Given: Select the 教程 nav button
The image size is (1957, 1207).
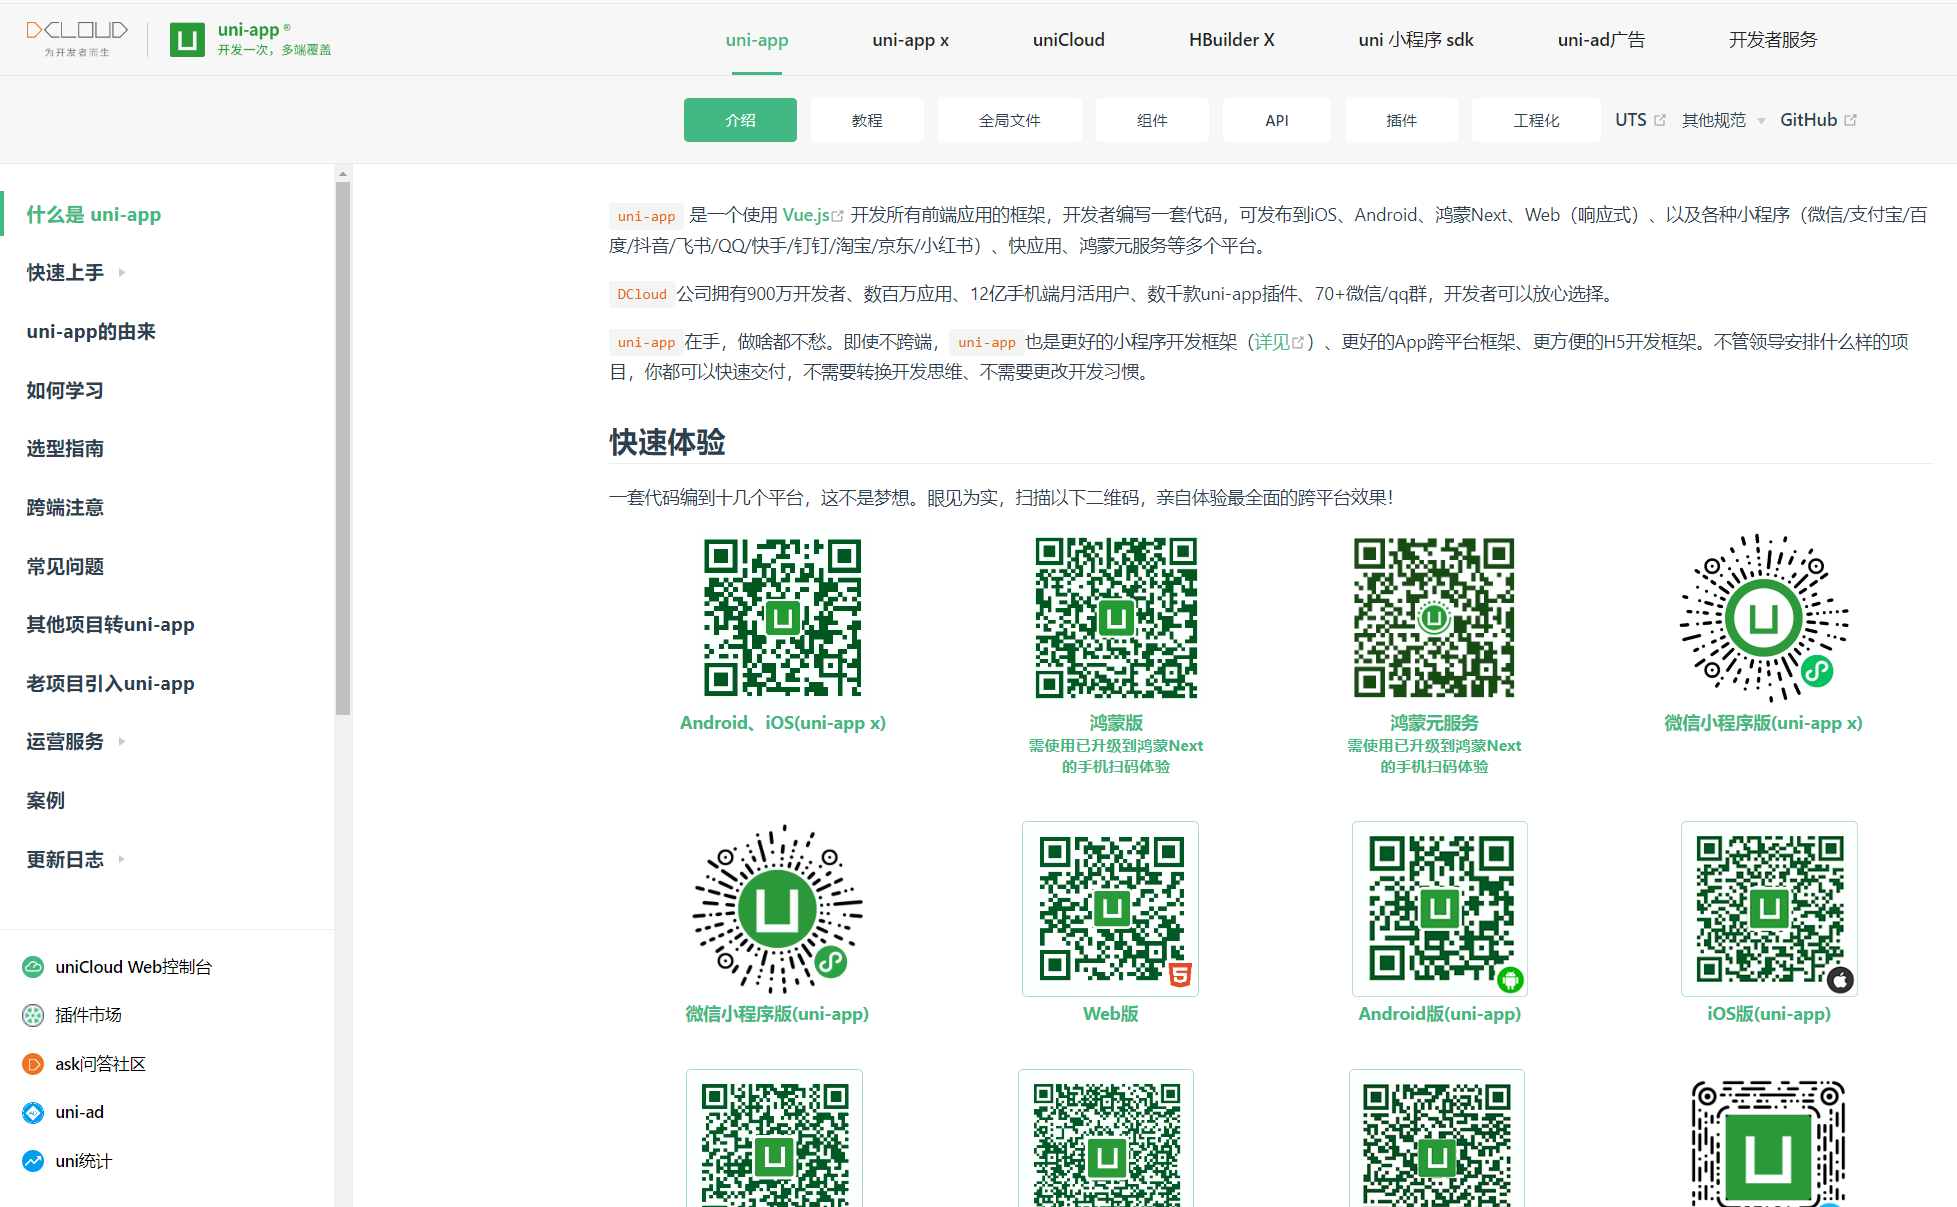Looking at the screenshot, I should tap(867, 120).
